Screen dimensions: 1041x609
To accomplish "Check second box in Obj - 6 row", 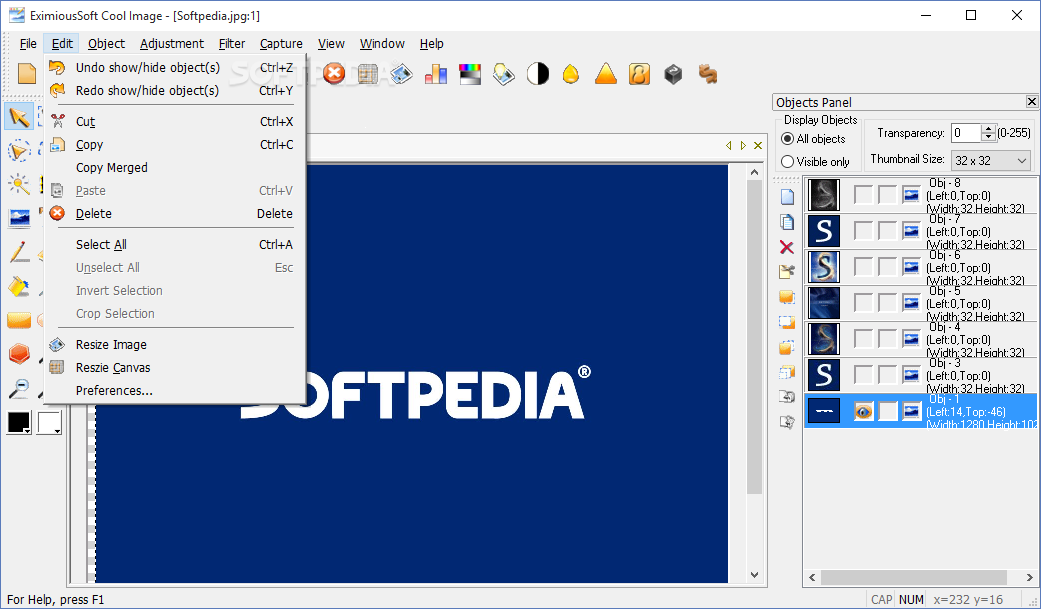I will (888, 266).
